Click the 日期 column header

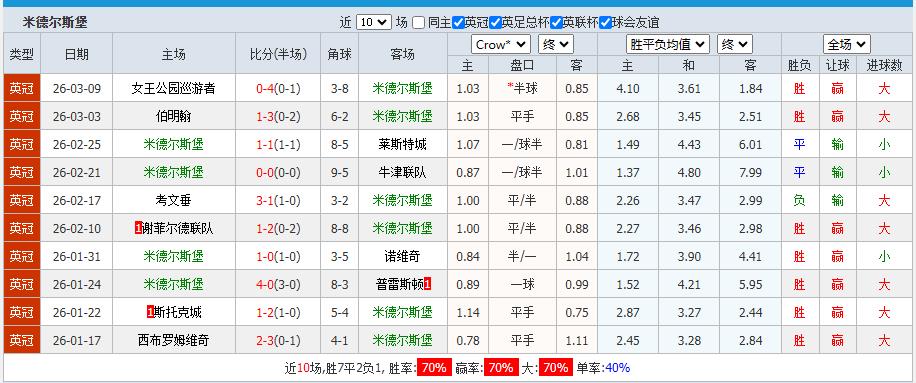(77, 54)
